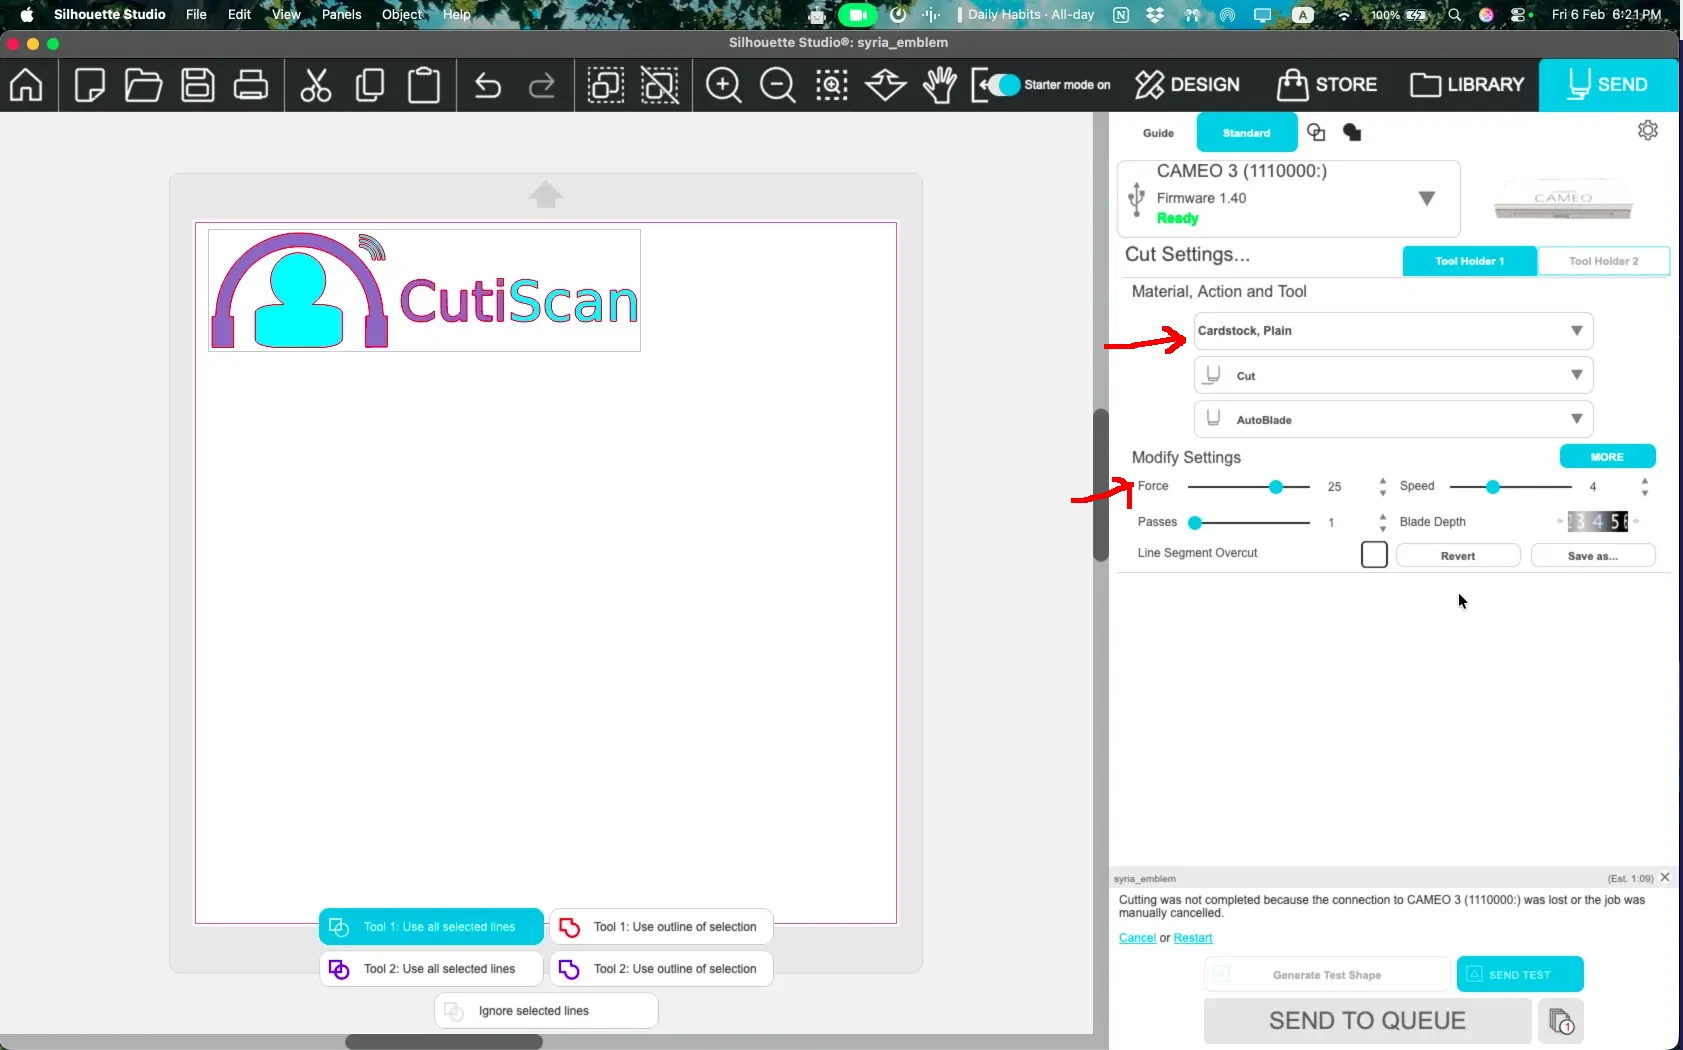Dismiss the syria_emblem job message

[x=1665, y=877]
